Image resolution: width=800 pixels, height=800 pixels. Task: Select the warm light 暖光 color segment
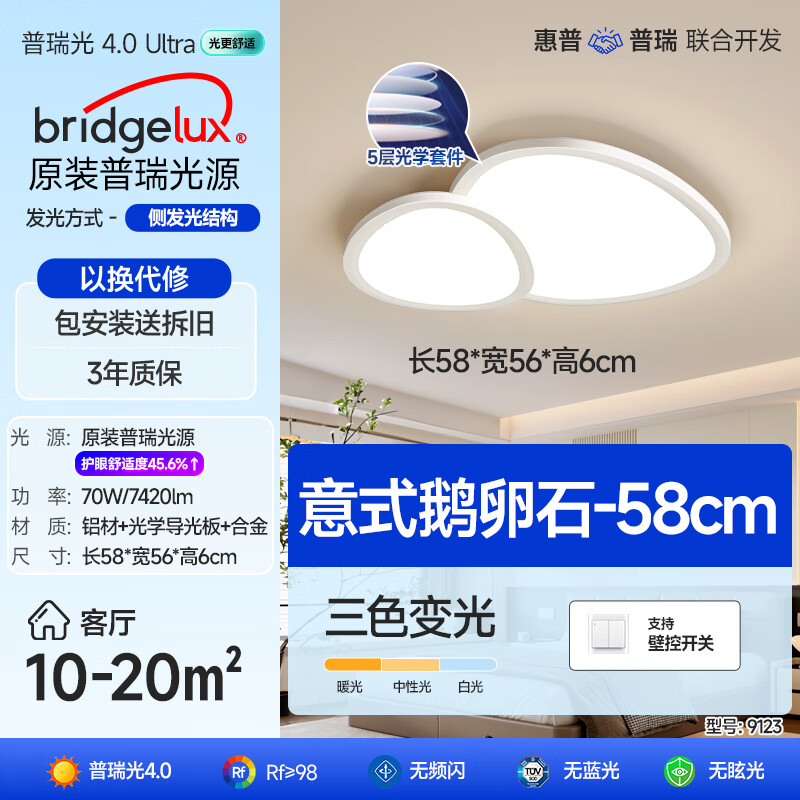353,664
